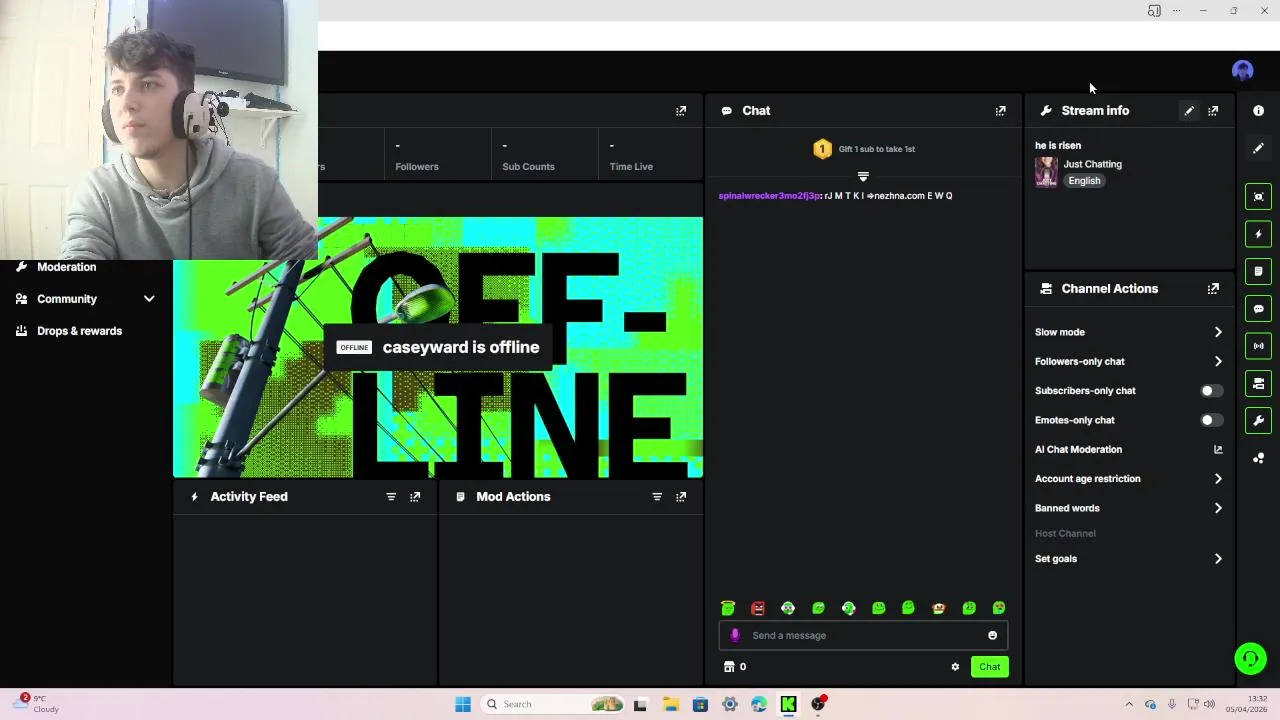Click the Just Chatting category name
1280x720 pixels.
(x=1092, y=164)
